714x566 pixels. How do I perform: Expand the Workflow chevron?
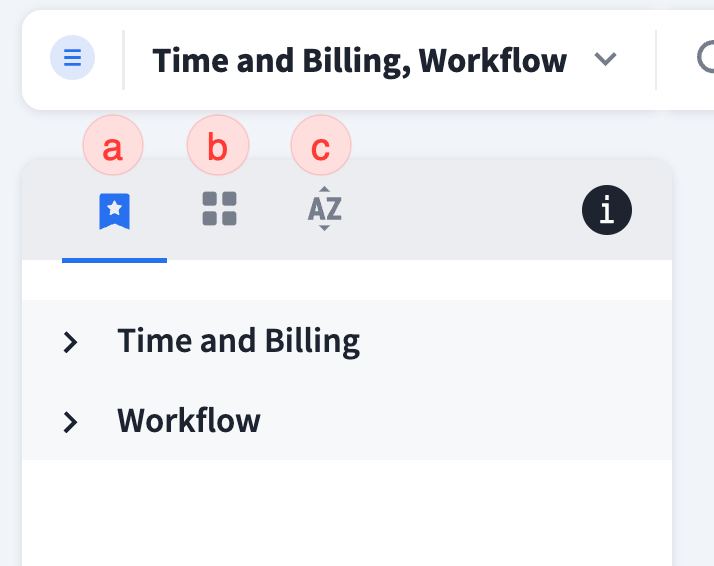[x=70, y=422]
